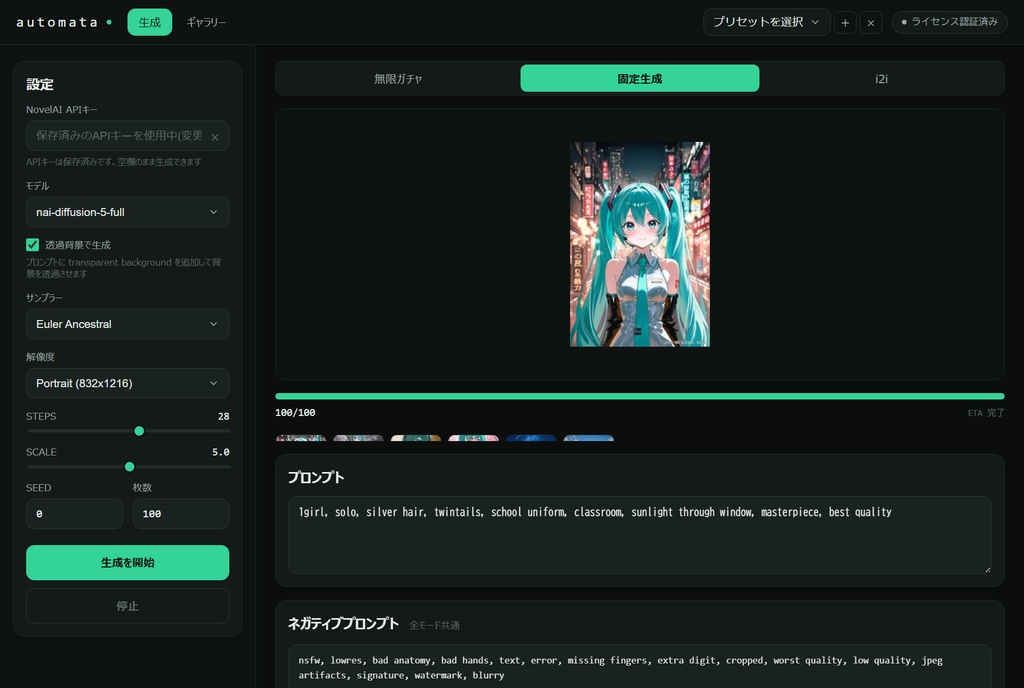Image resolution: width=1024 pixels, height=688 pixels.
Task: Select the sixth thumbnail in results strip
Action: 588,438
